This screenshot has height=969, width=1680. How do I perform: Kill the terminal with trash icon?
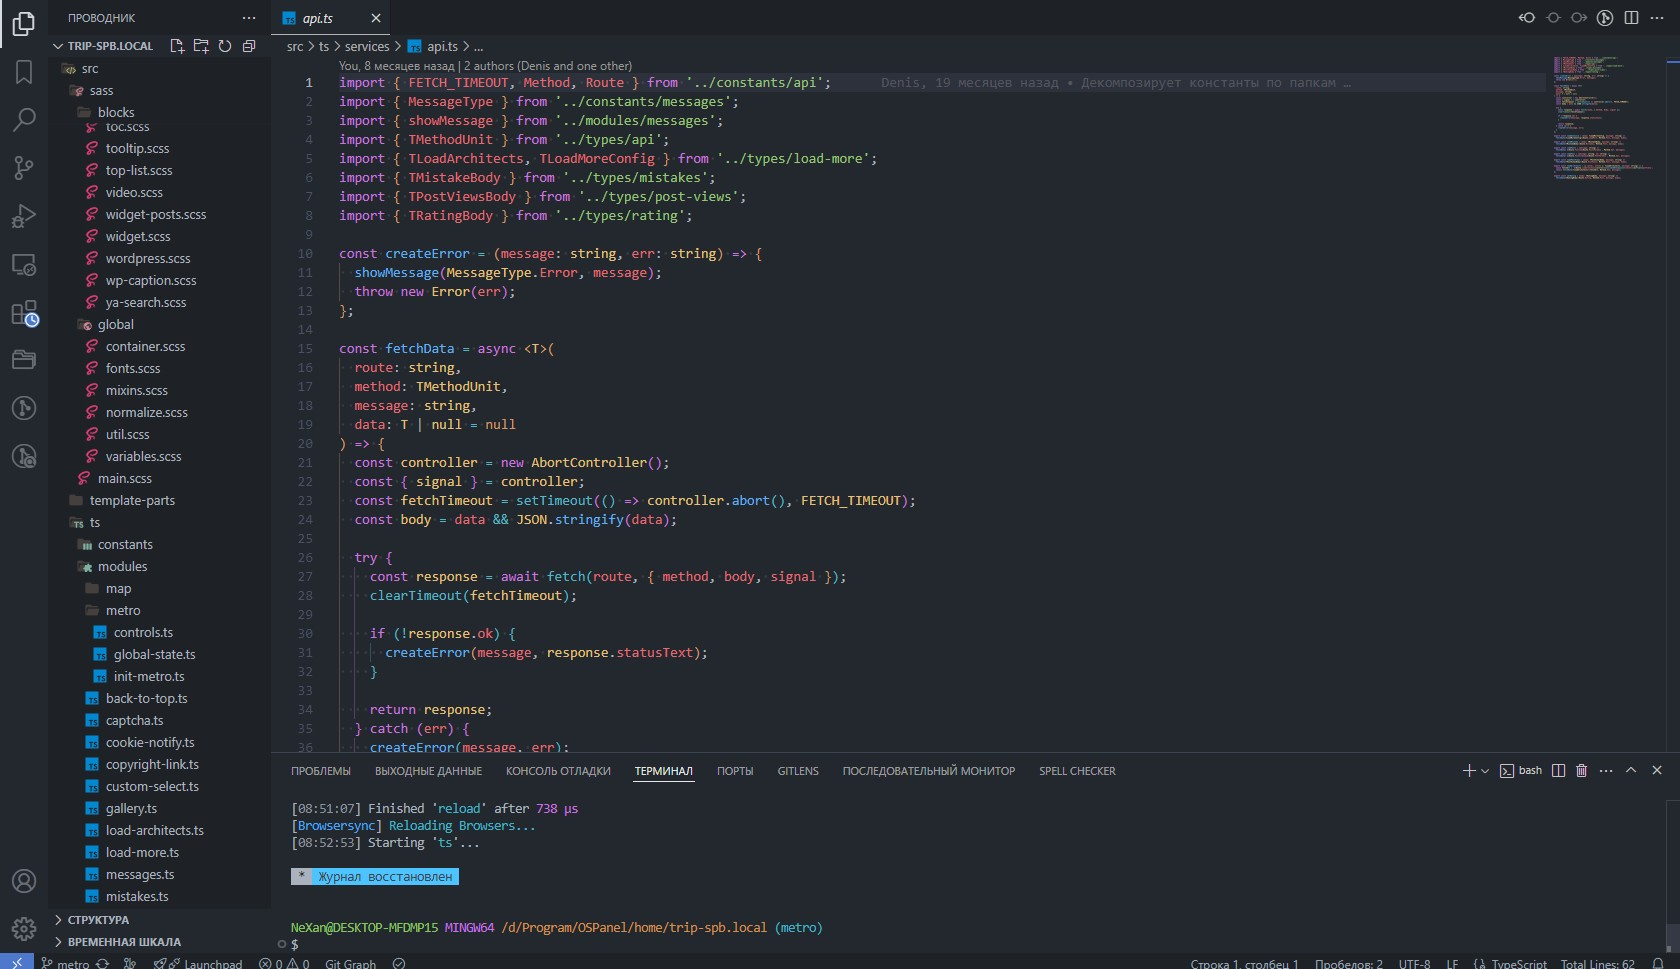(x=1581, y=771)
